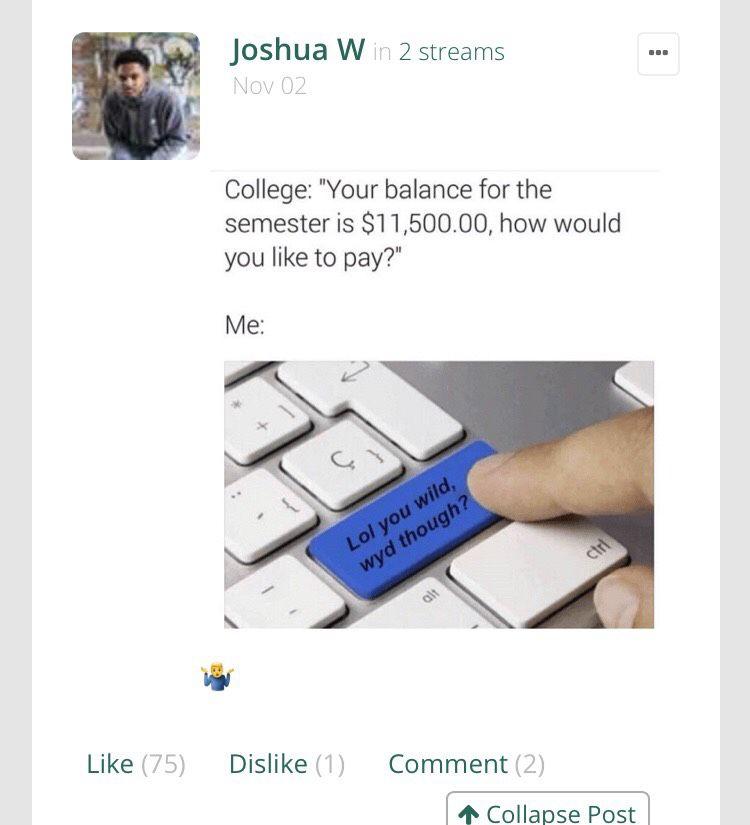Click the dislike count (1)

click(330, 764)
